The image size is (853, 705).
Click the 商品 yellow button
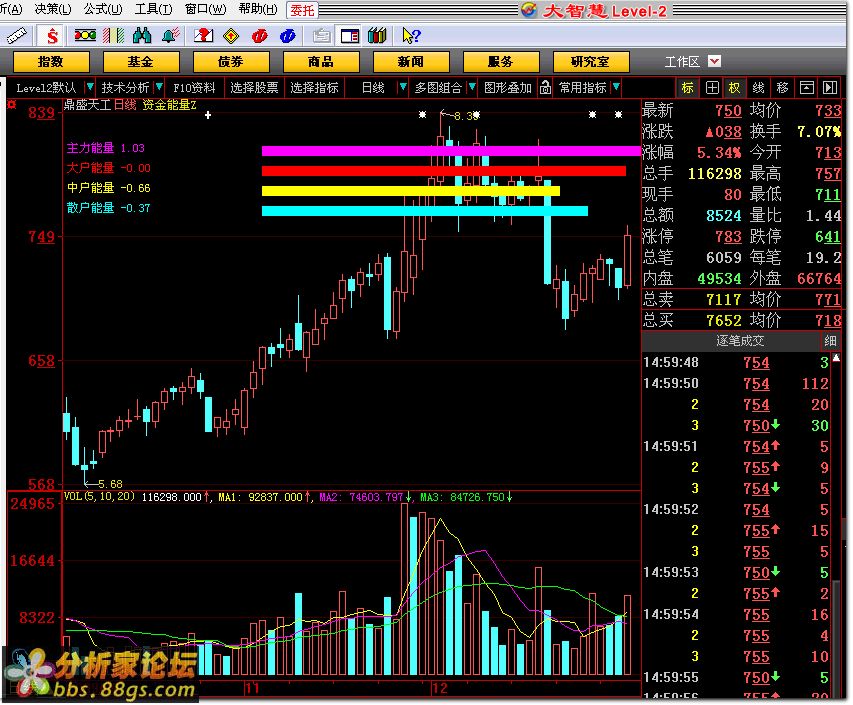[x=320, y=61]
